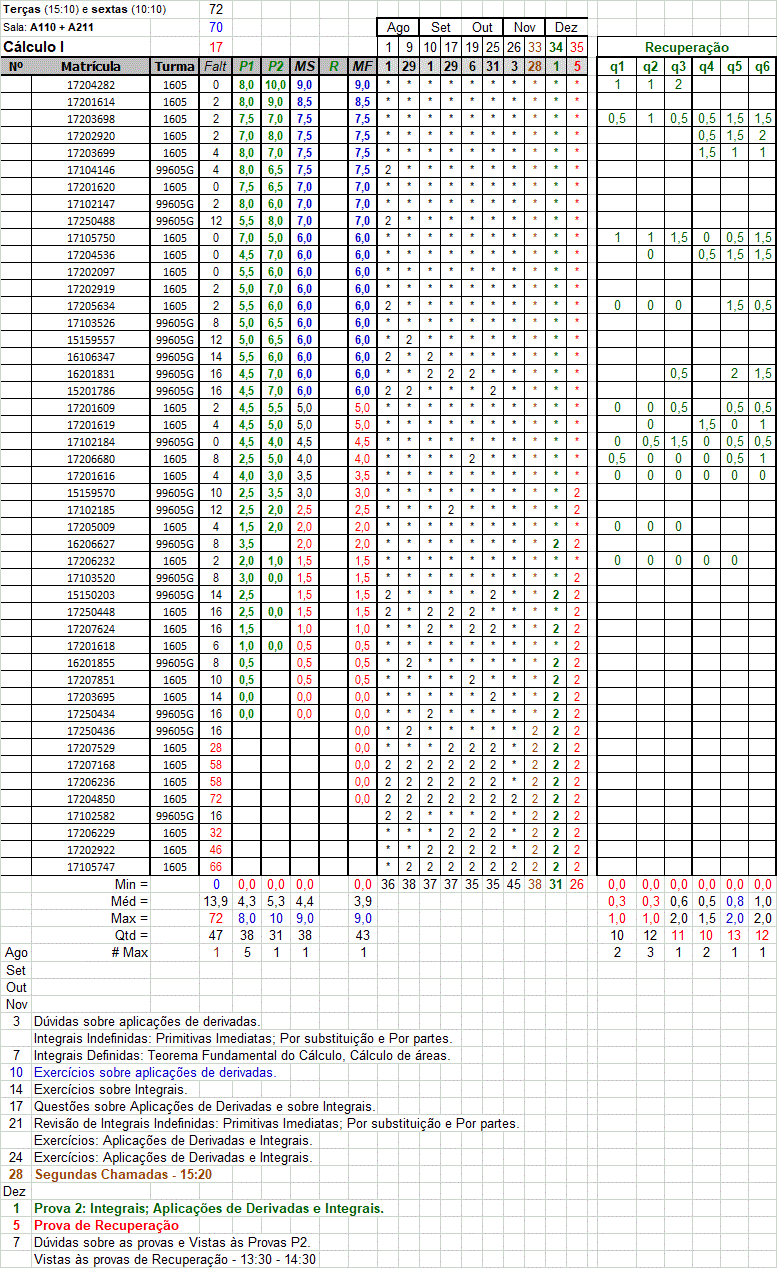The image size is (777, 1268).
Task: Click the Qtd = row label
Action: pos(131,935)
